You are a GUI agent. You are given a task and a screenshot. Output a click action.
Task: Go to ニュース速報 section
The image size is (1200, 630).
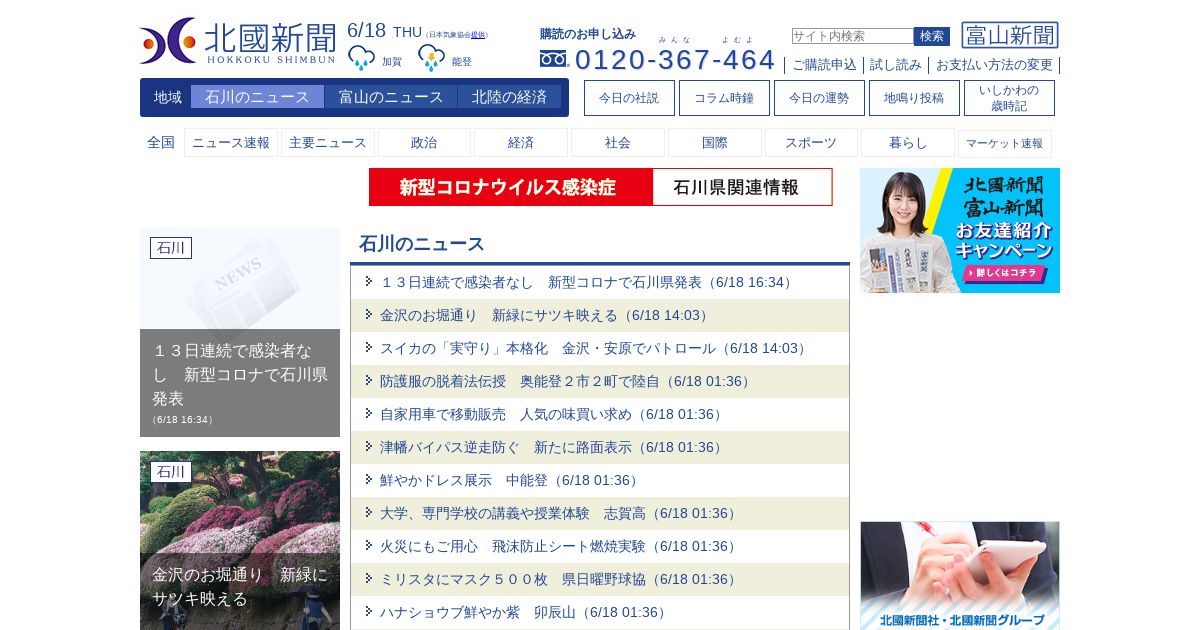coord(231,143)
